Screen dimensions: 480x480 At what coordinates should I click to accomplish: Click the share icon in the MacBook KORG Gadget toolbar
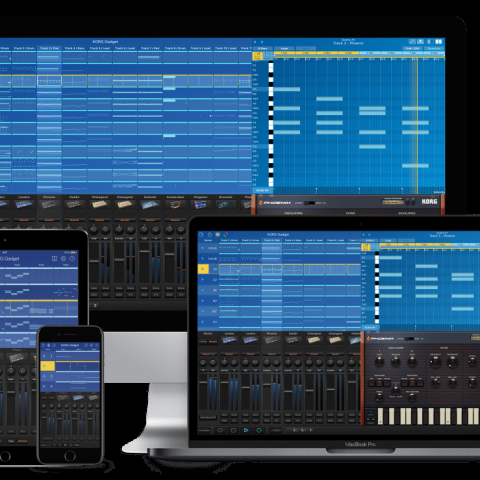210,235
